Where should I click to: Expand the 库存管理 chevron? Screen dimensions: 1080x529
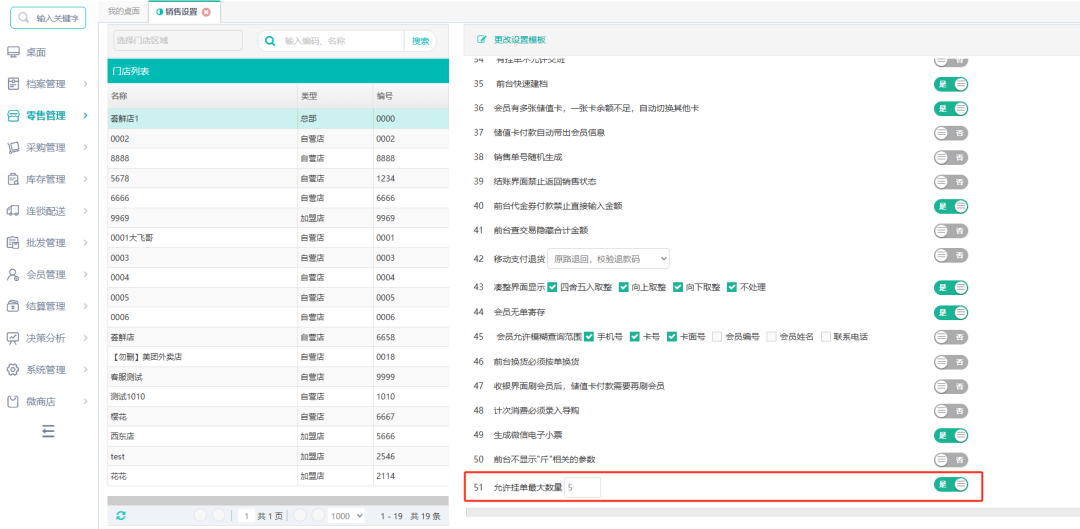(85, 179)
